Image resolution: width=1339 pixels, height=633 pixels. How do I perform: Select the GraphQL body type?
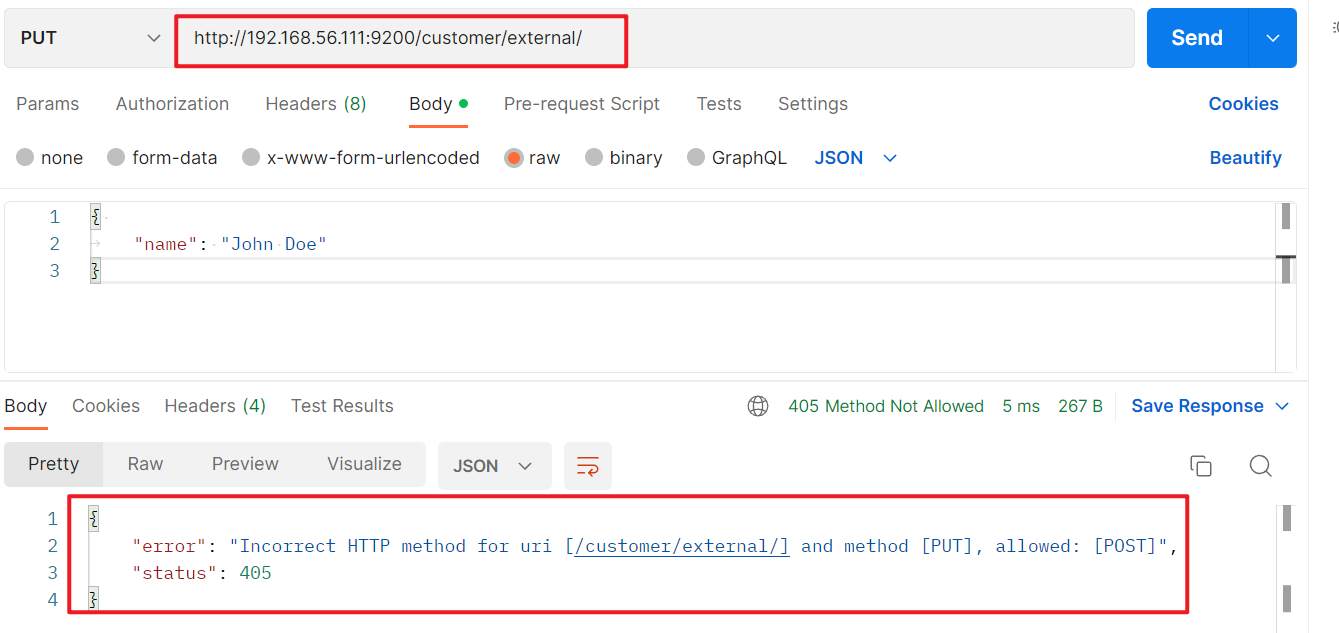(737, 158)
